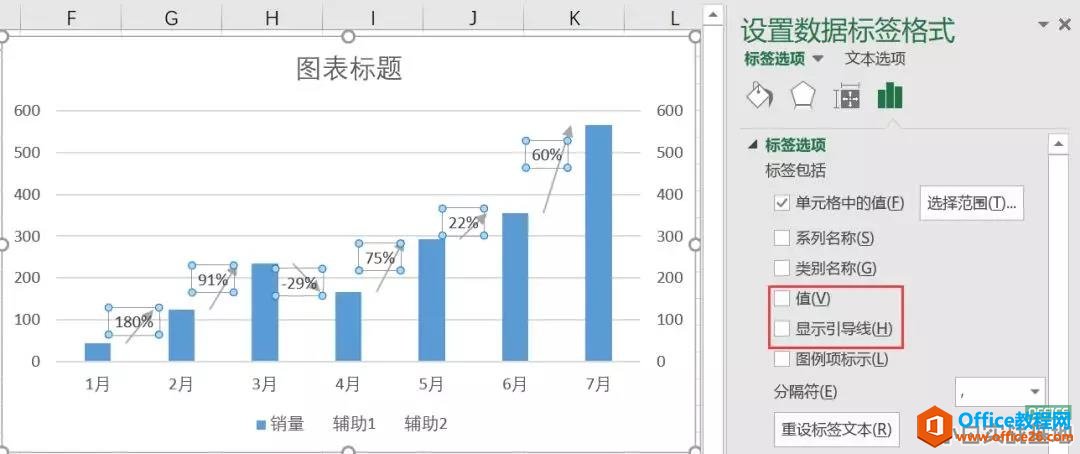Screen dimensions: 1080x454
Task: Select column F header
Action: pos(71,18)
